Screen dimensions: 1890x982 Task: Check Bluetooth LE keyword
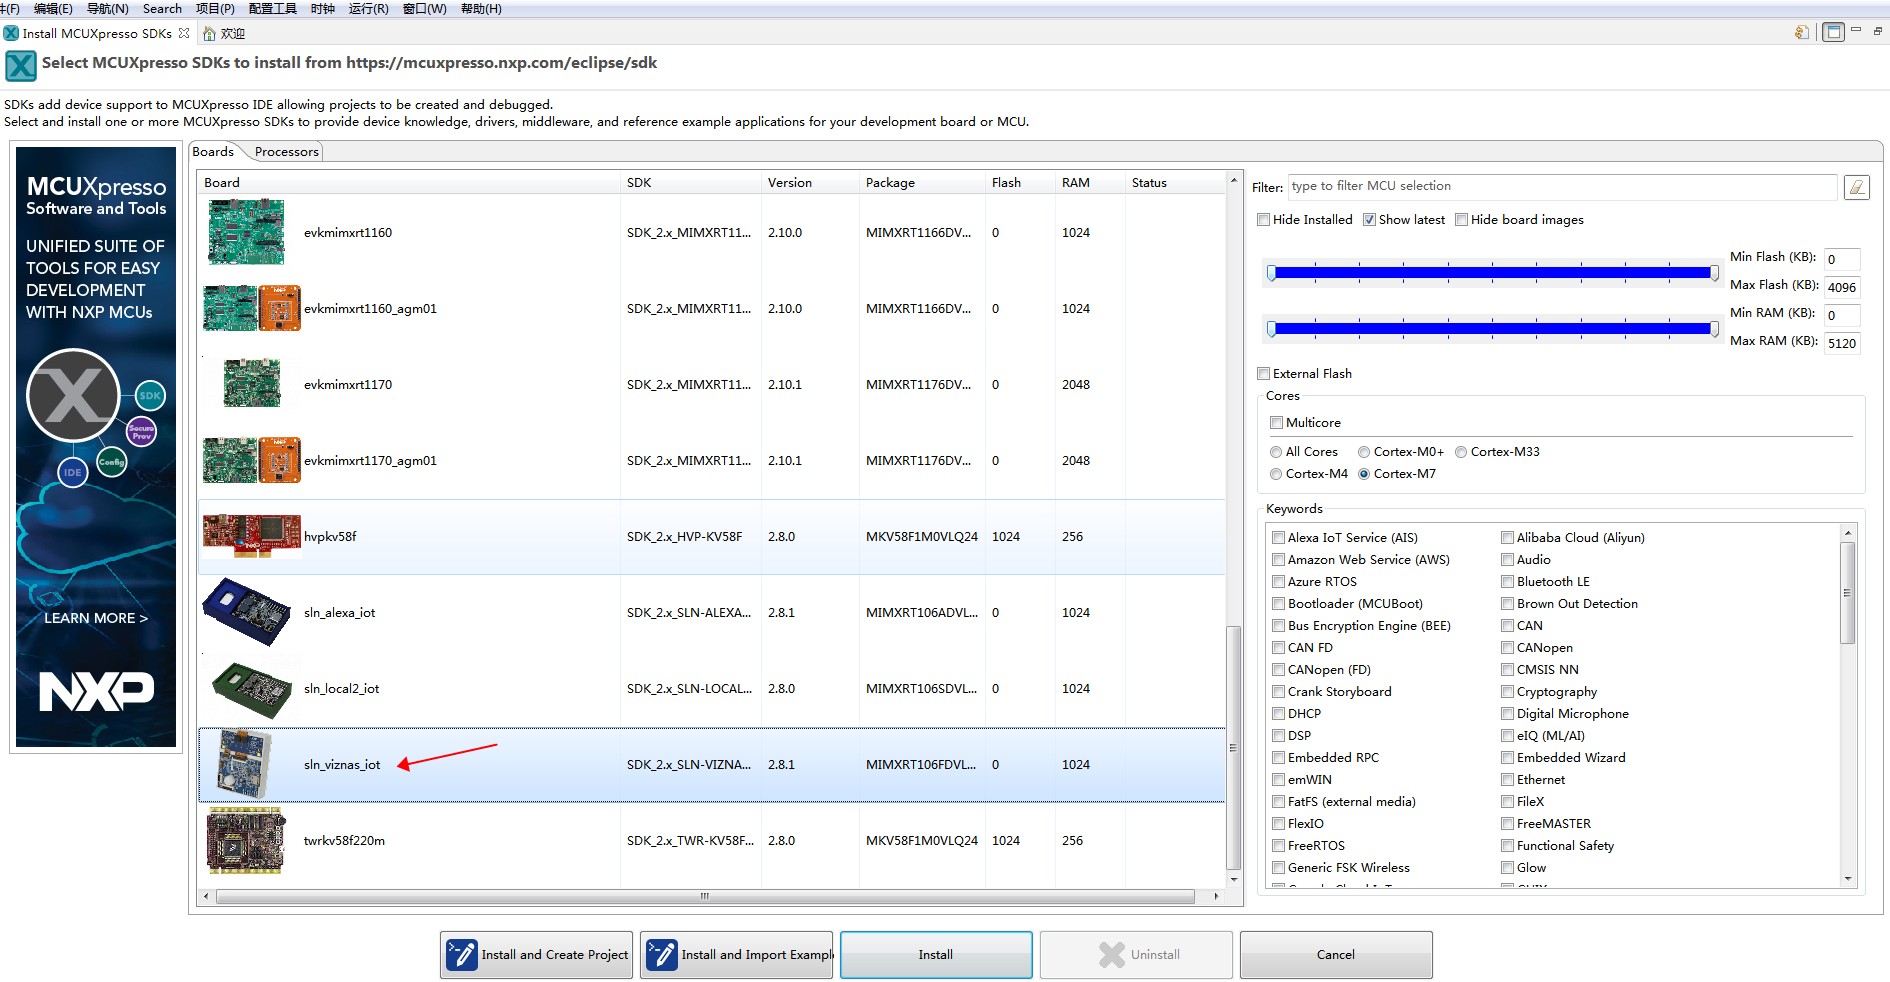coord(1508,582)
